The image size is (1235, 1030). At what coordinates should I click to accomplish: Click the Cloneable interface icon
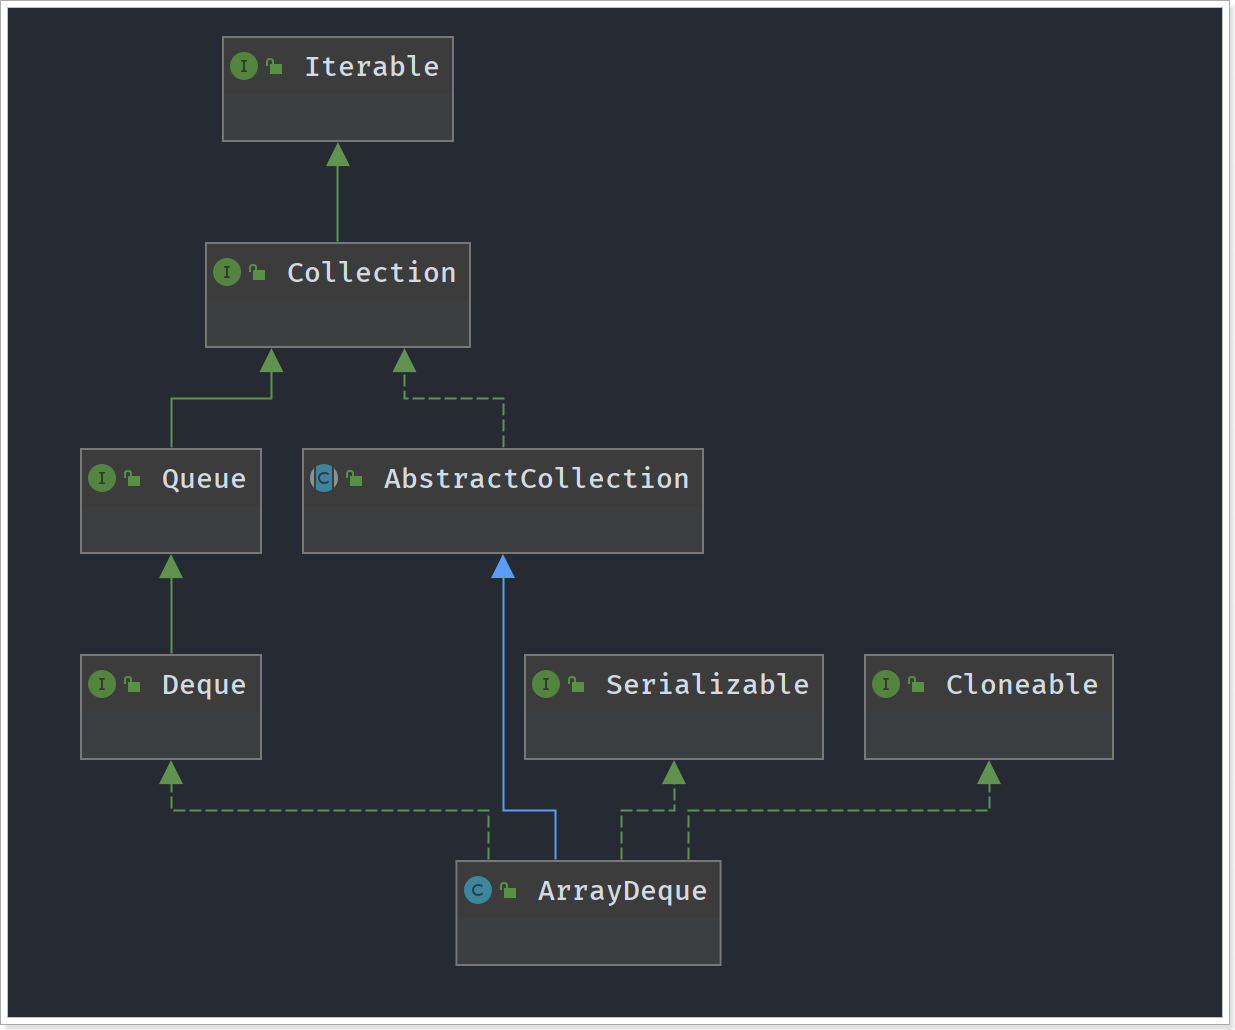pyautogui.click(x=886, y=684)
